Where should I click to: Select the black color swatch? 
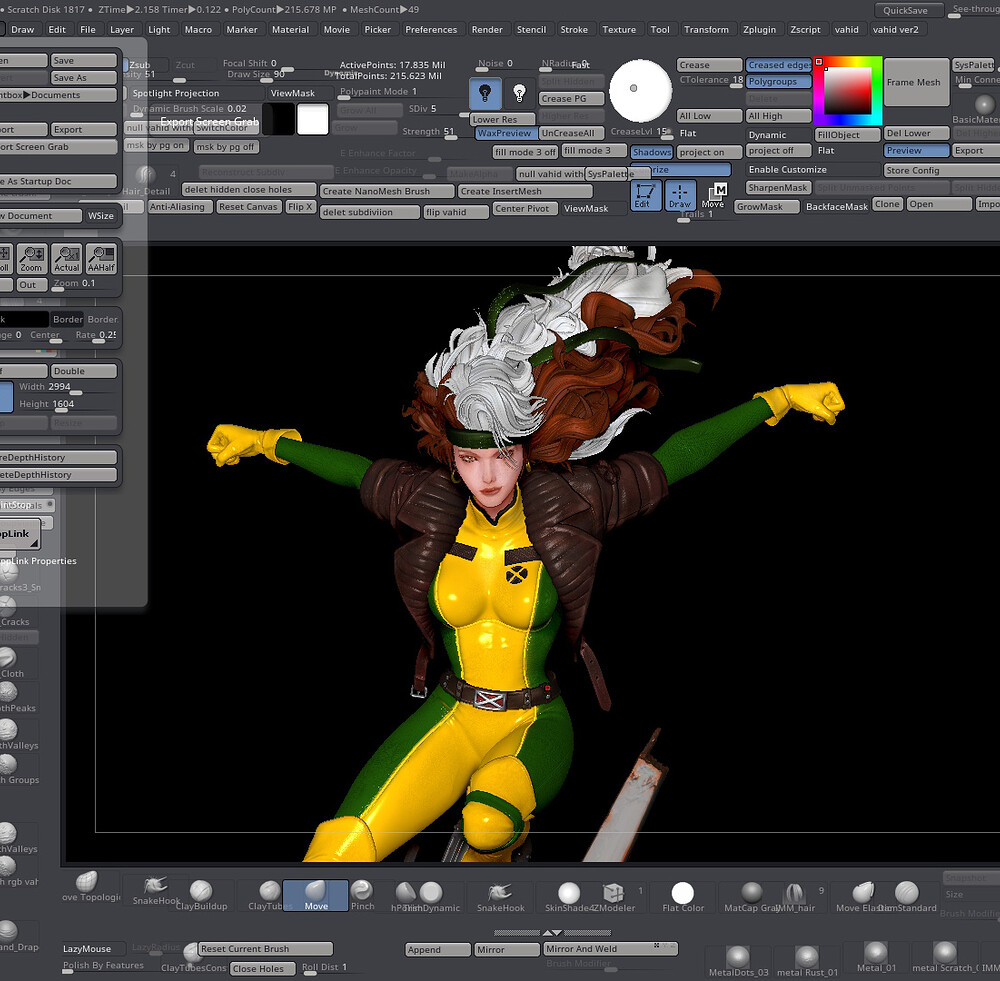[279, 119]
